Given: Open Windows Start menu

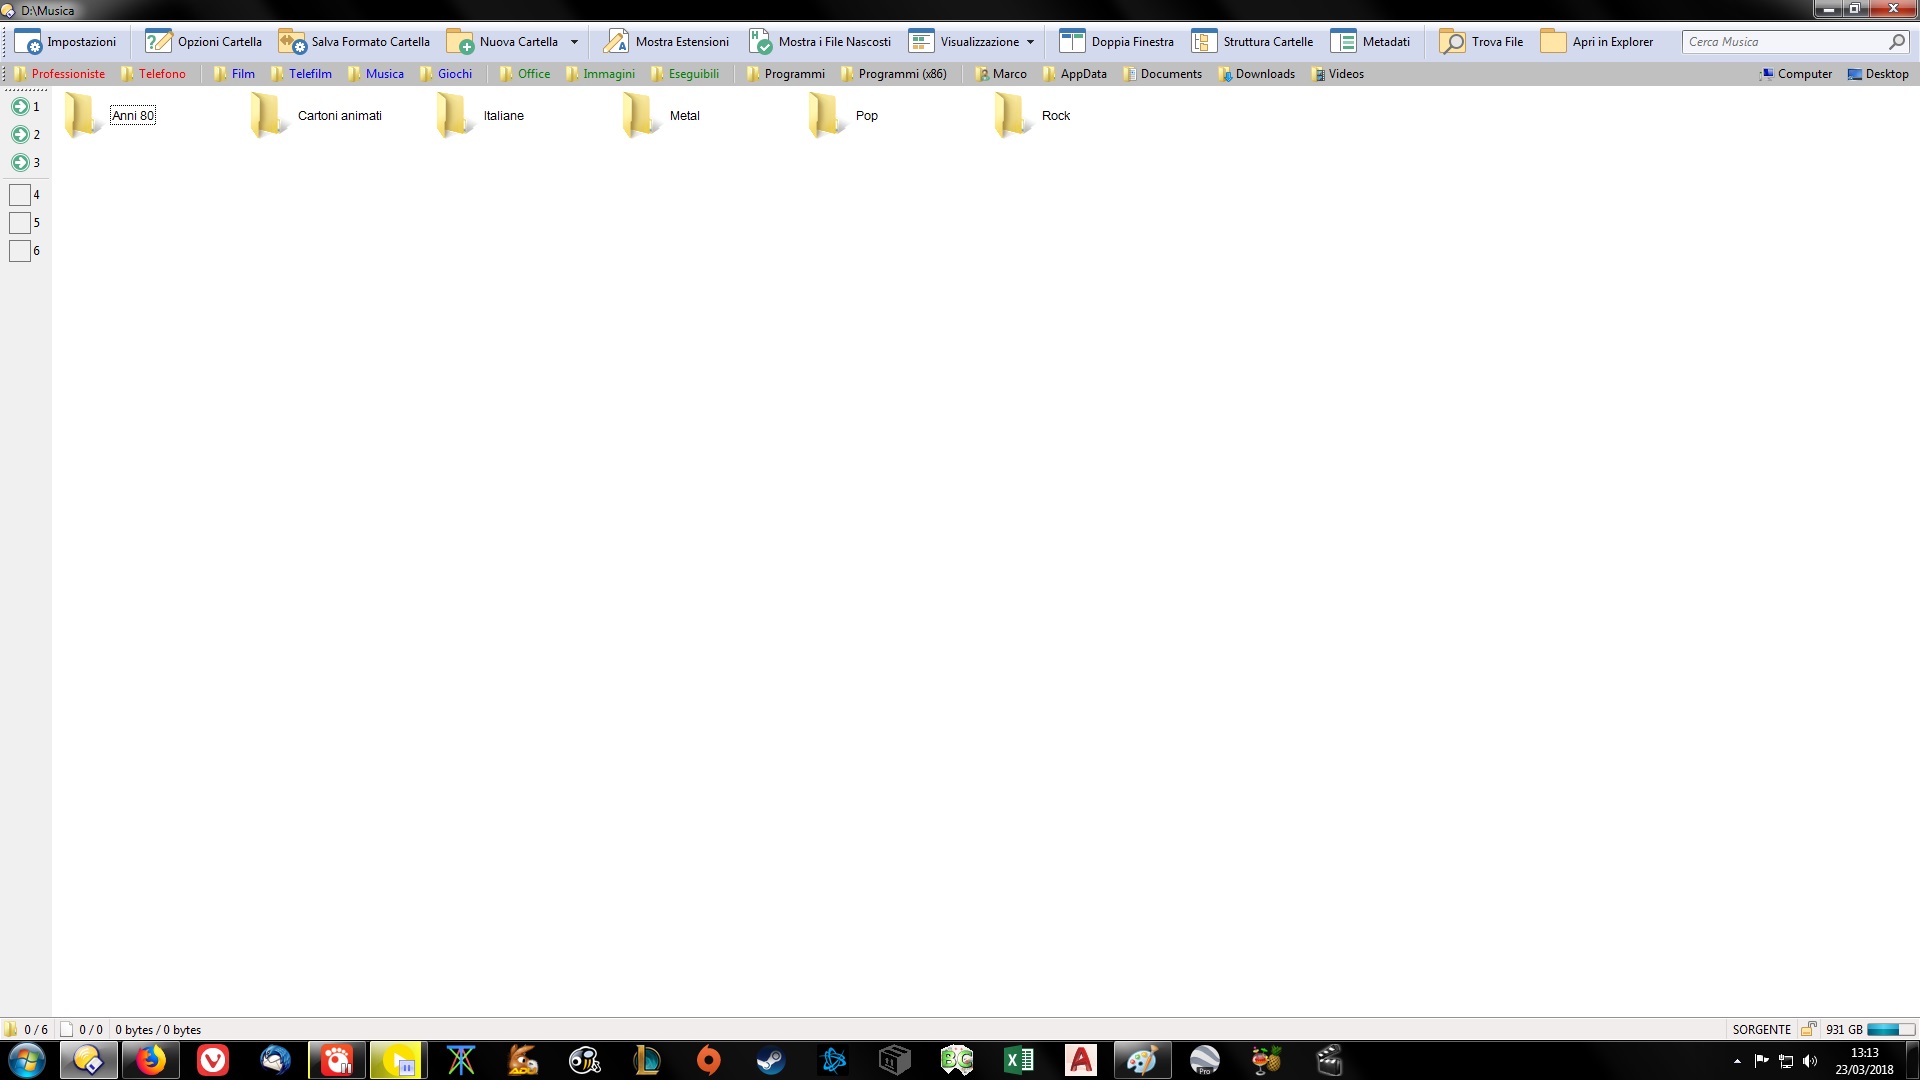Looking at the screenshot, I should click(27, 1060).
